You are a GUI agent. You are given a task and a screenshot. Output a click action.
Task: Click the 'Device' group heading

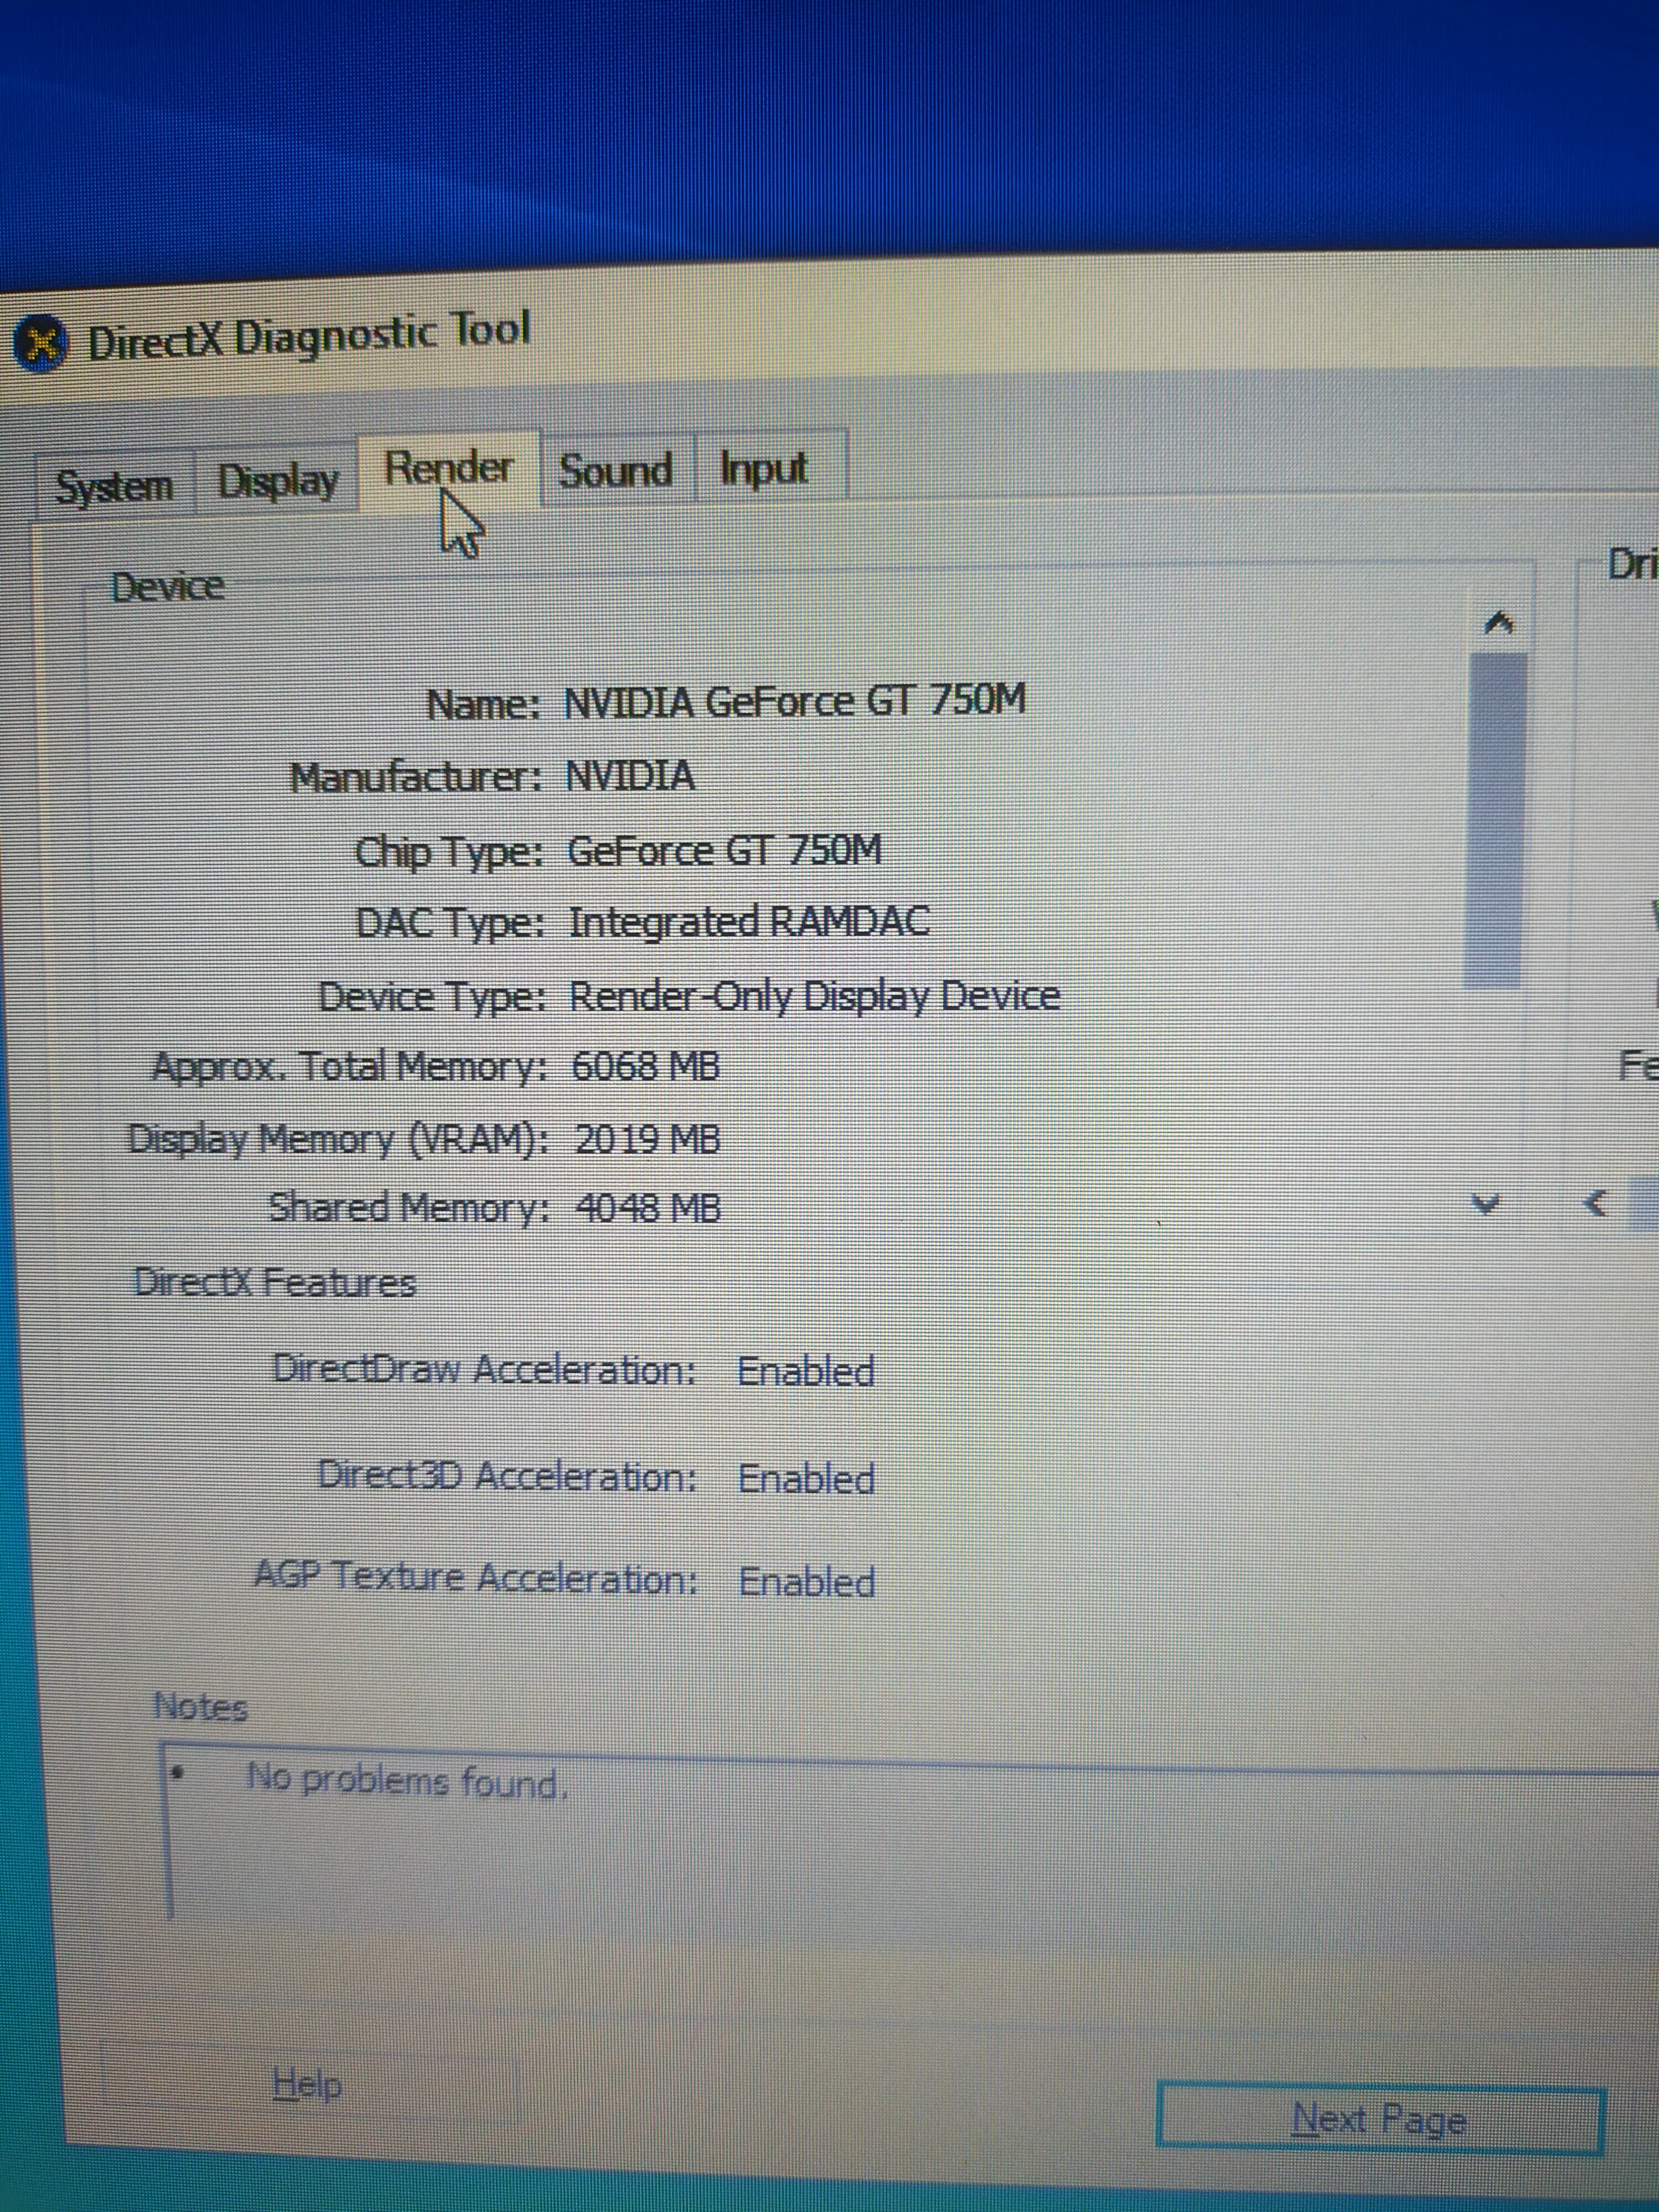point(167,586)
